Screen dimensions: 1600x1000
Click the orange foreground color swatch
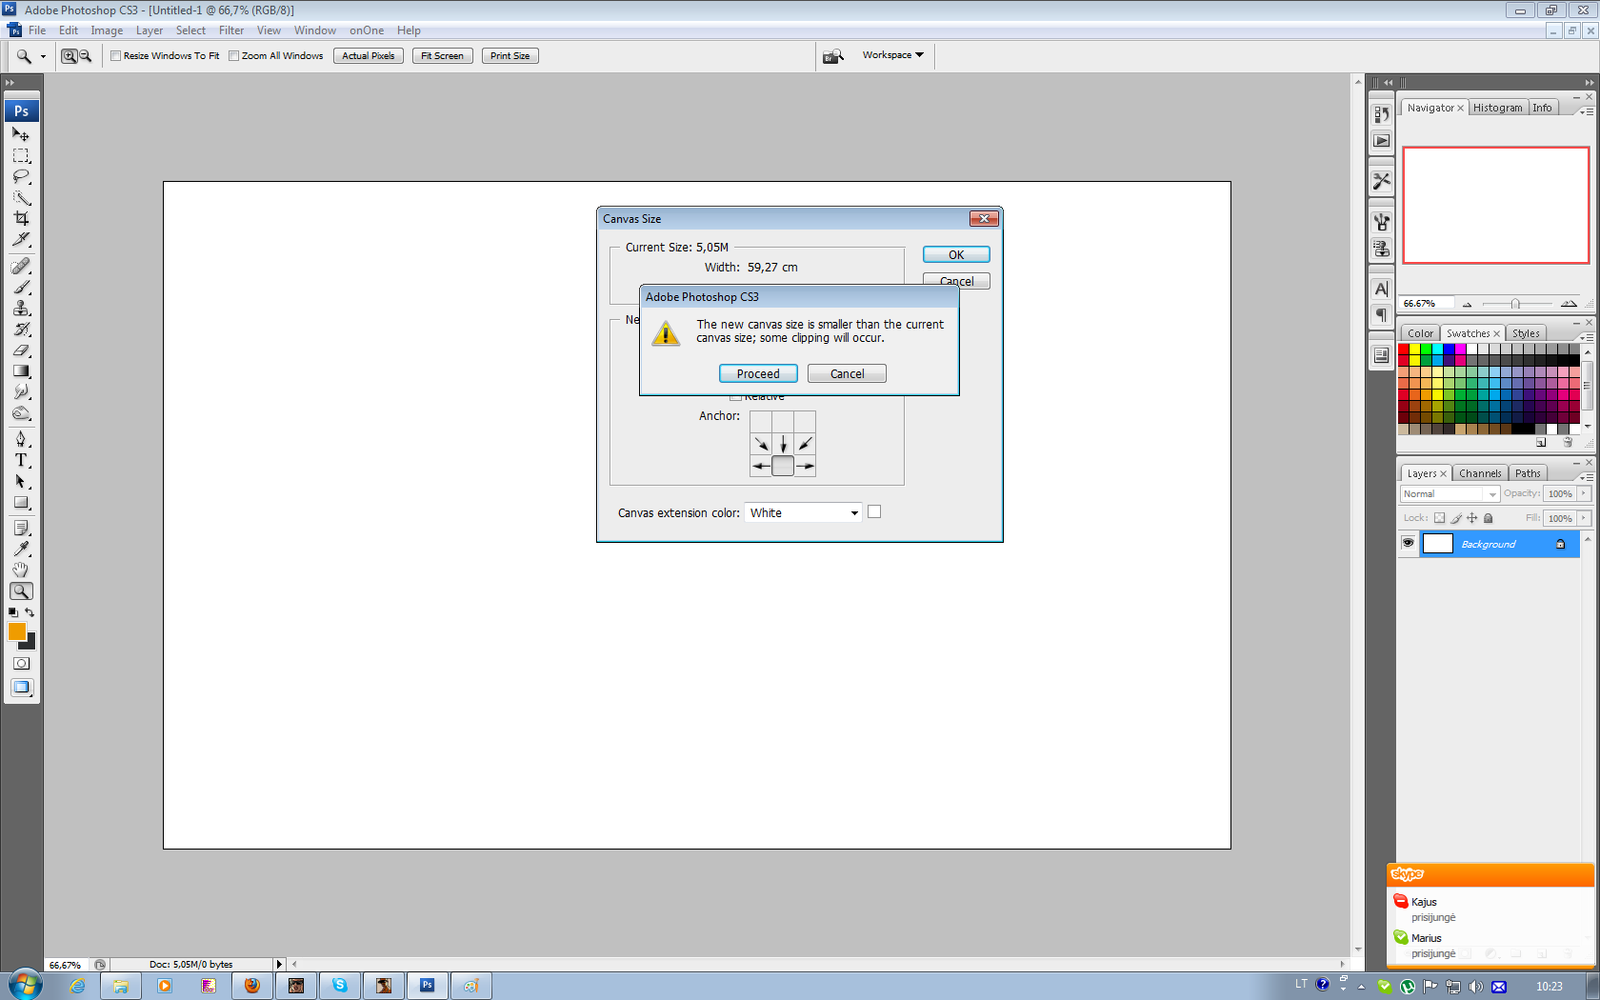point(17,632)
